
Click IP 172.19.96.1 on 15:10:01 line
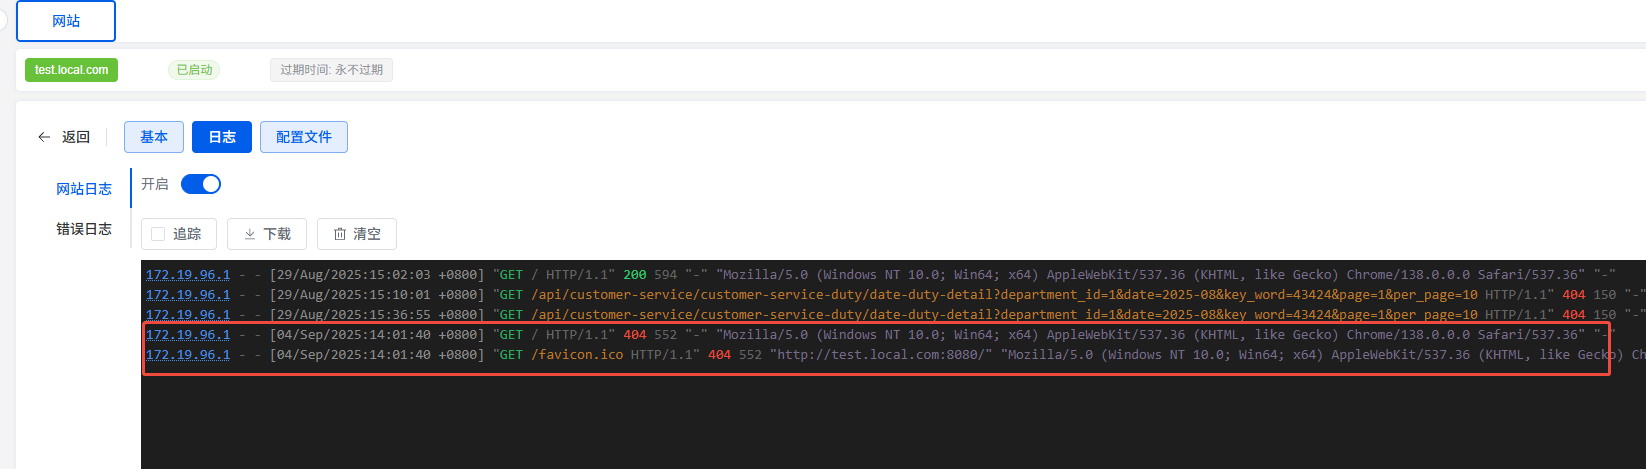pyautogui.click(x=188, y=295)
